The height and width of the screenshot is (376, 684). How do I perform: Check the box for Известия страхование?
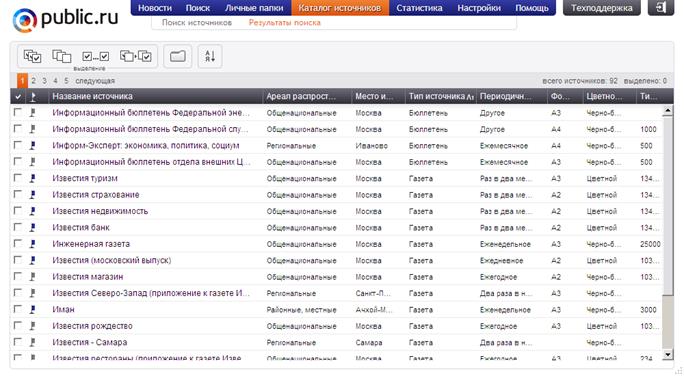[17, 195]
